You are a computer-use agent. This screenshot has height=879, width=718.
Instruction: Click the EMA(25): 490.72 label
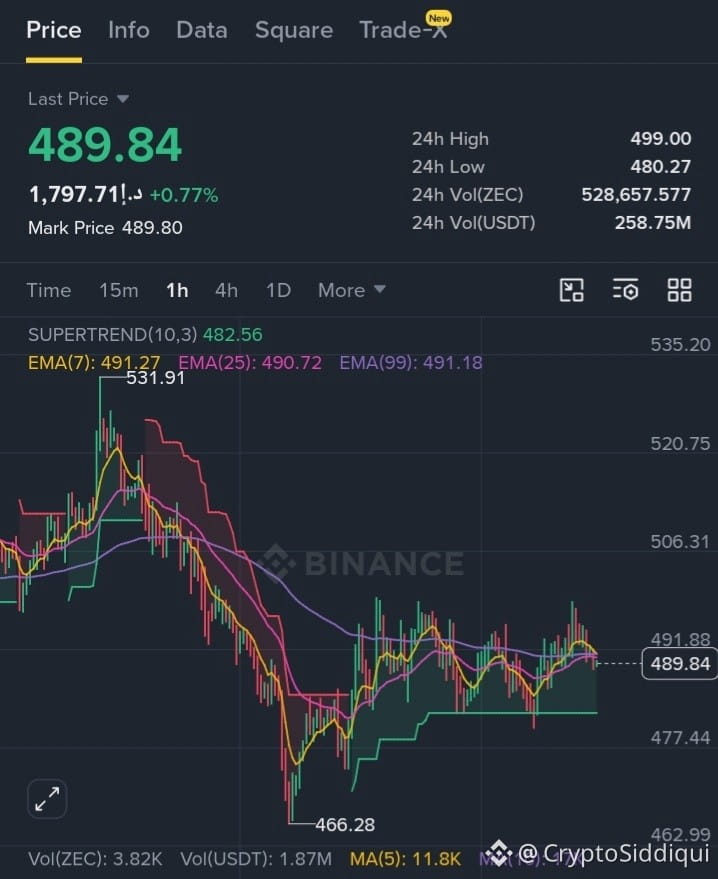[x=250, y=363]
